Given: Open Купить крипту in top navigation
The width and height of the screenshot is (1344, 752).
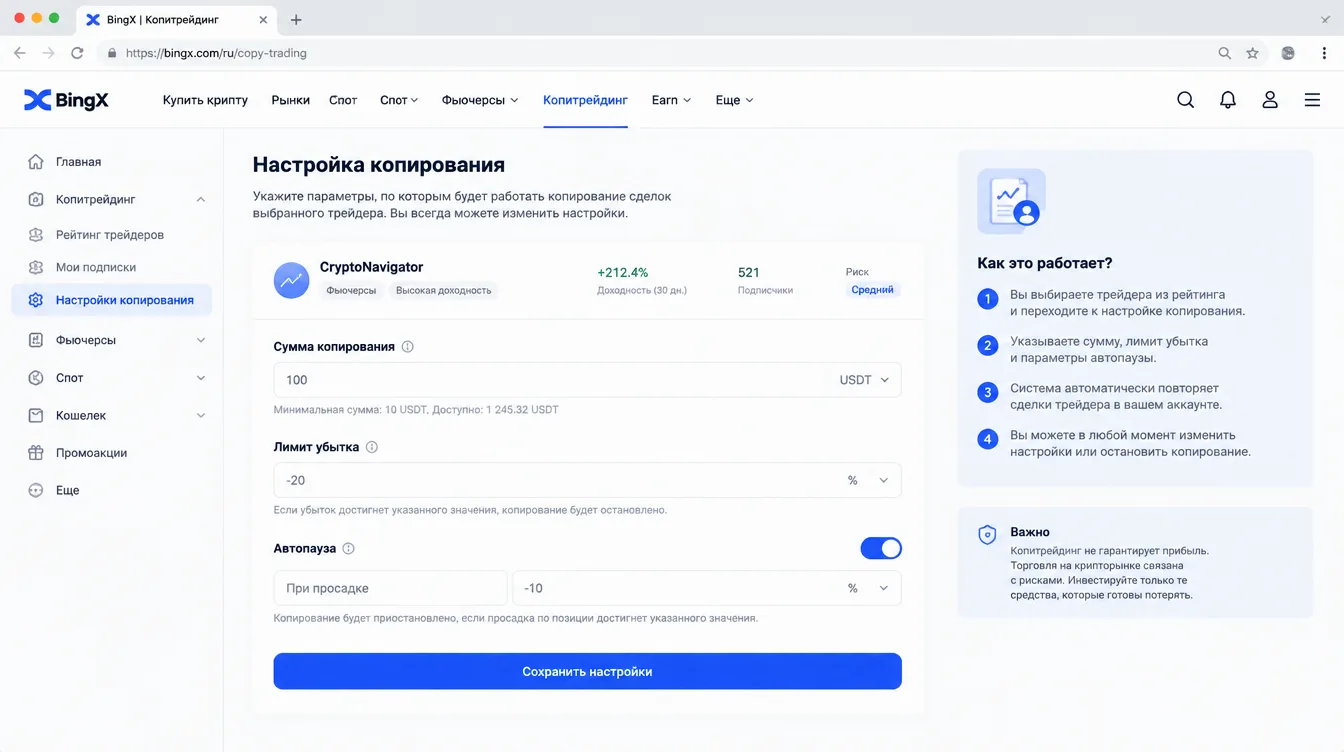Looking at the screenshot, I should 205,100.
